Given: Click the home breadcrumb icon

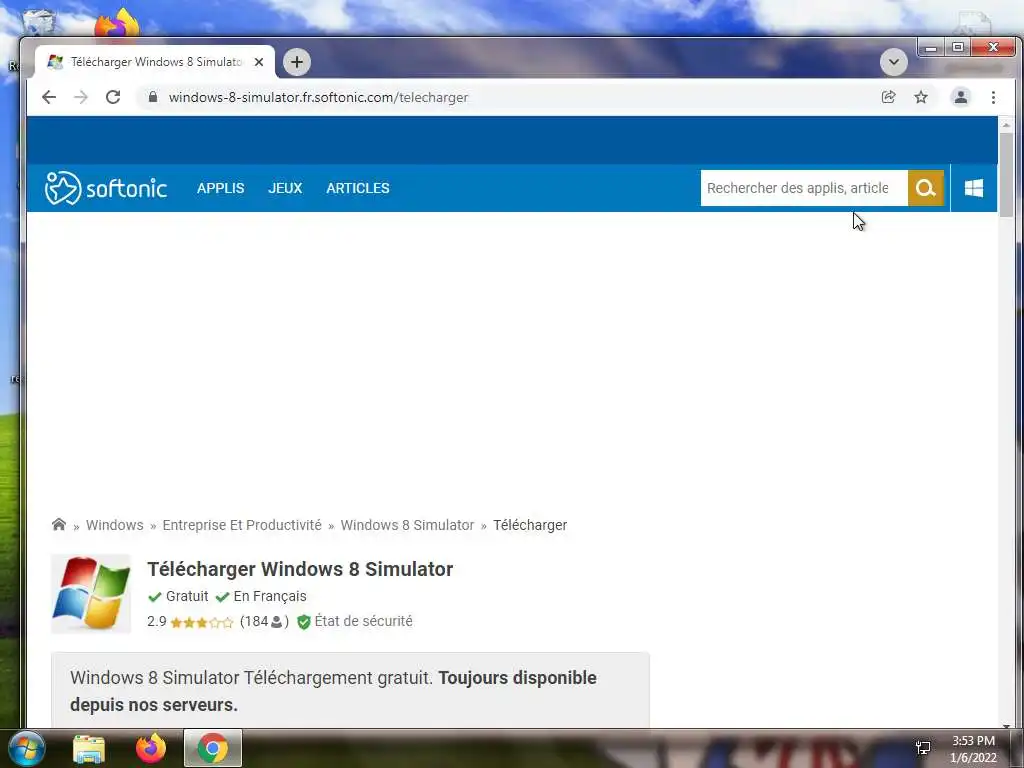Looking at the screenshot, I should [x=59, y=524].
